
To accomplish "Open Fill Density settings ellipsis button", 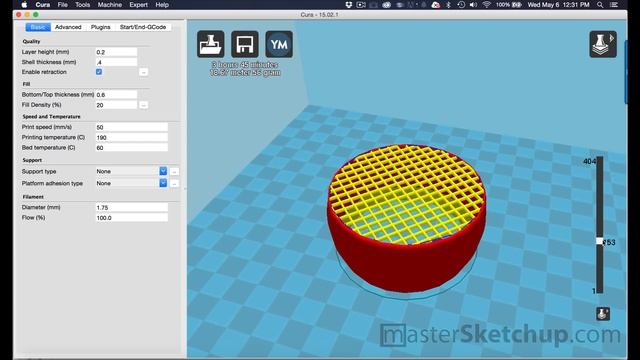I will coord(143,105).
